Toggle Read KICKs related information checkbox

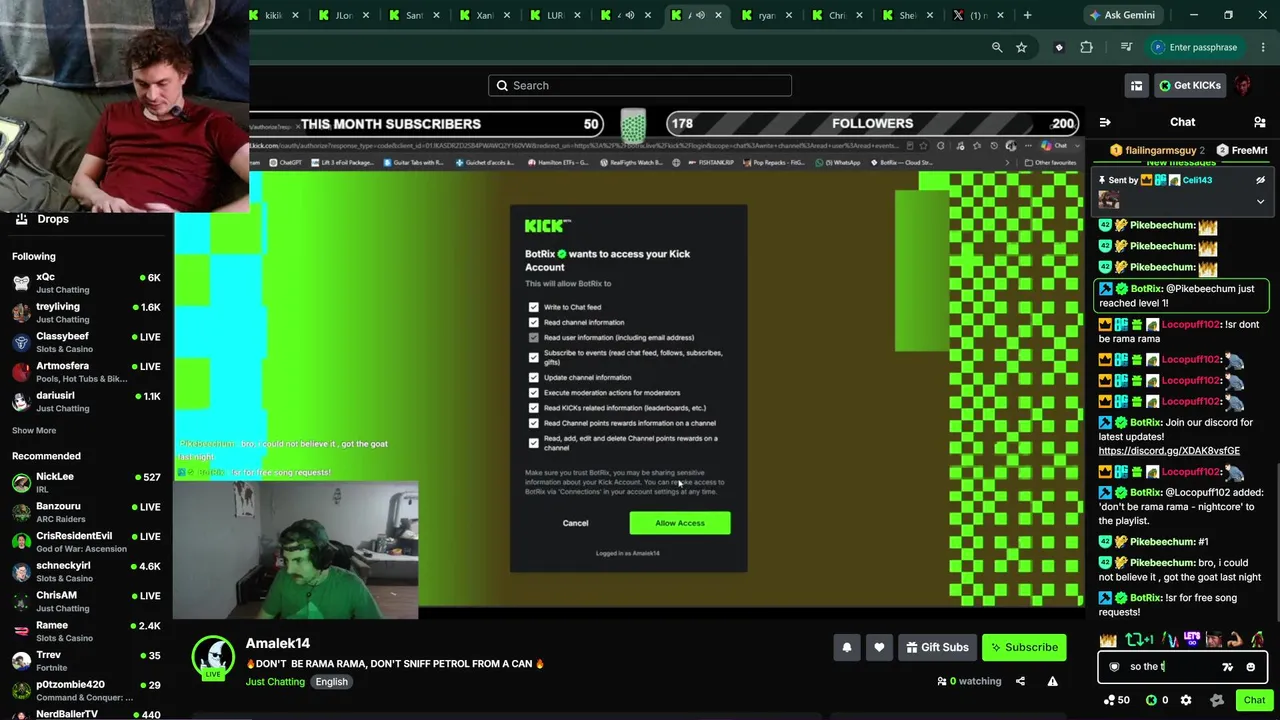(x=534, y=407)
